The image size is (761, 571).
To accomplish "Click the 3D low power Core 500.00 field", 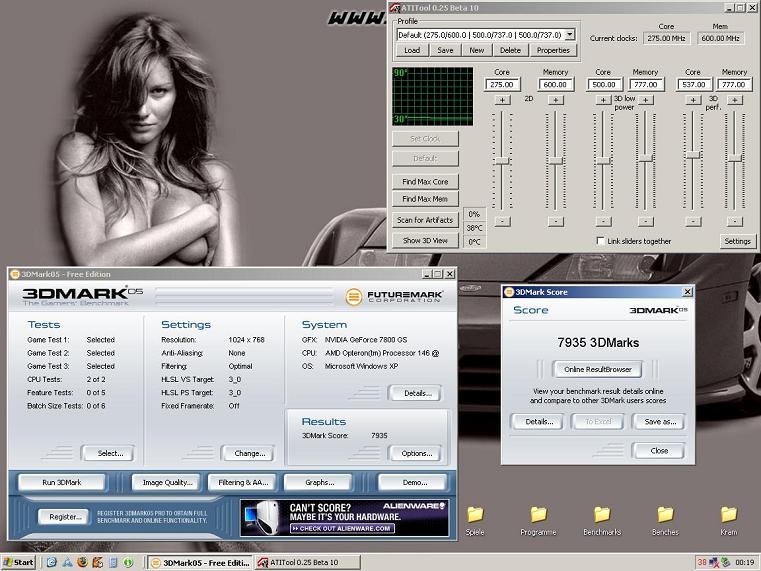I will (604, 84).
